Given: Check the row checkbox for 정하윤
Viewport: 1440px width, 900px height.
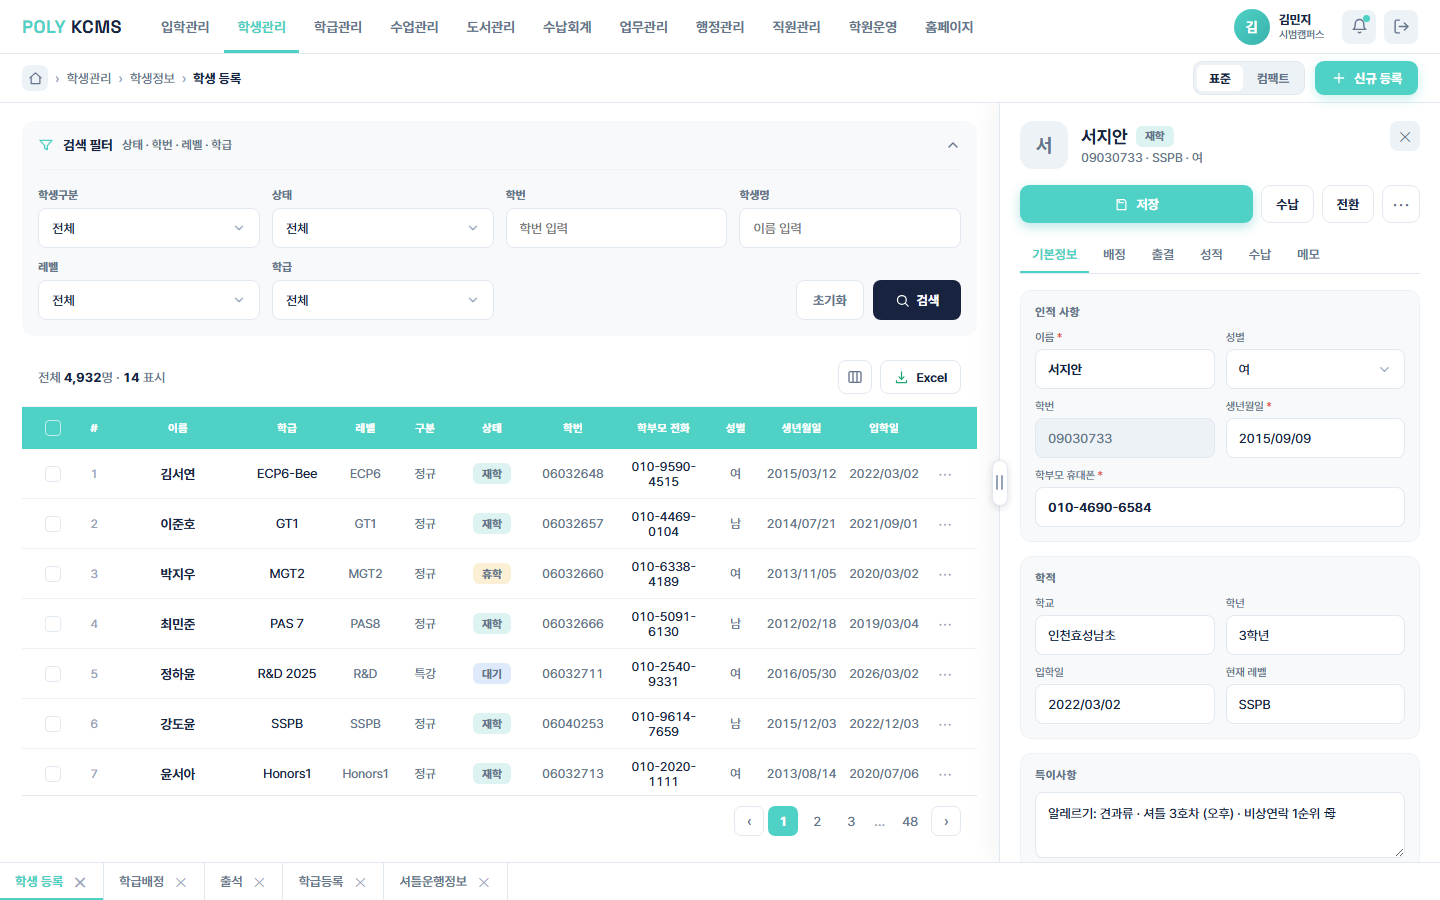Looking at the screenshot, I should click(53, 674).
